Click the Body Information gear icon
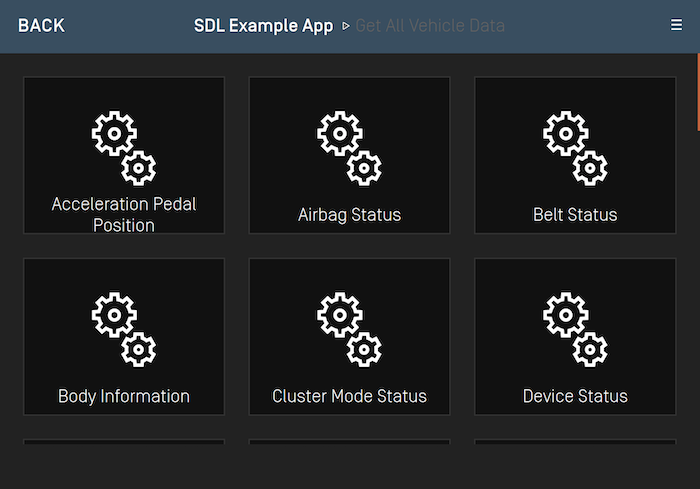 tap(124, 329)
